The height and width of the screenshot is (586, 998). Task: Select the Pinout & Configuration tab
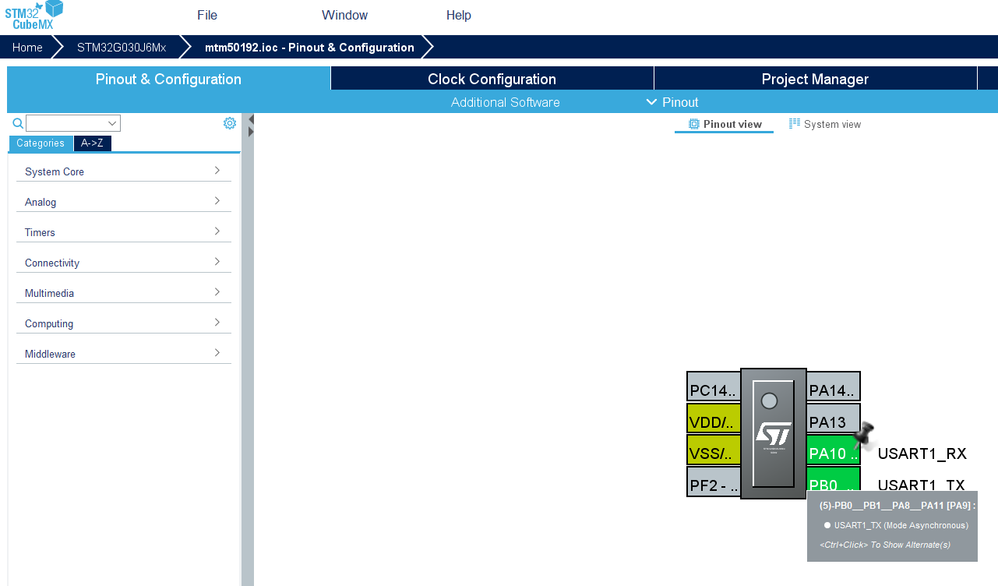click(169, 79)
